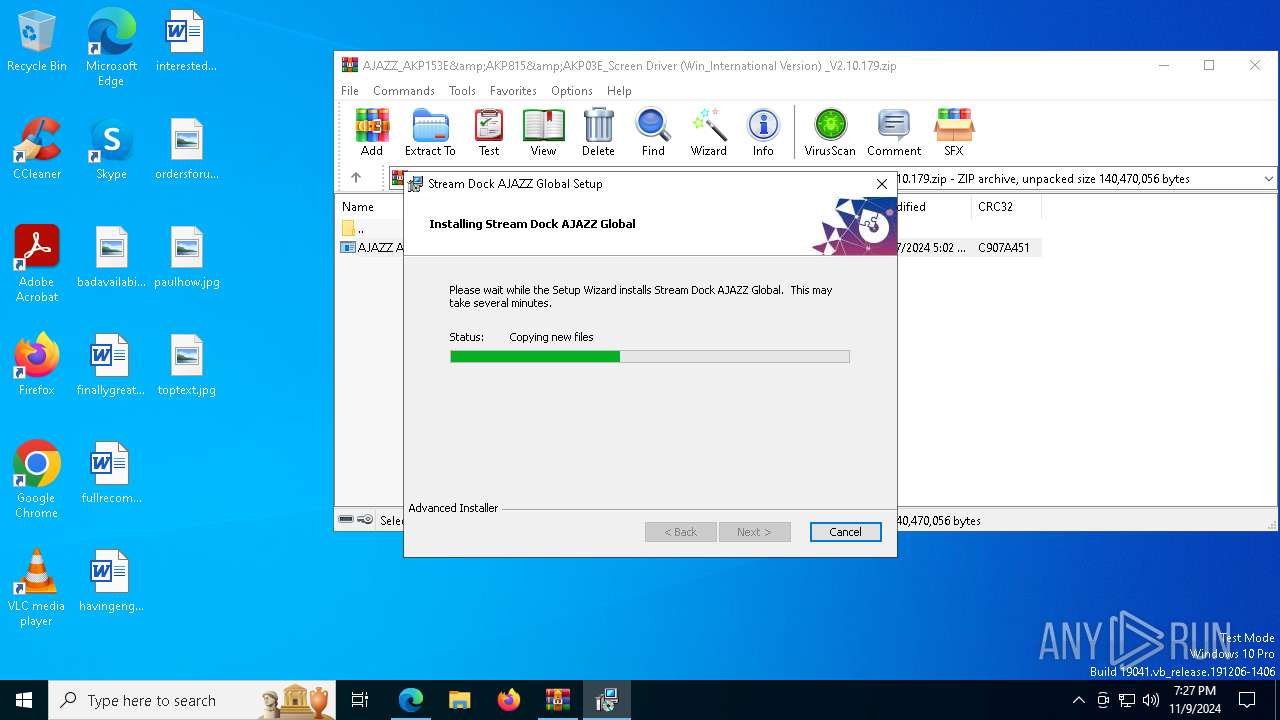Select finallygreat... Word document

111,366
